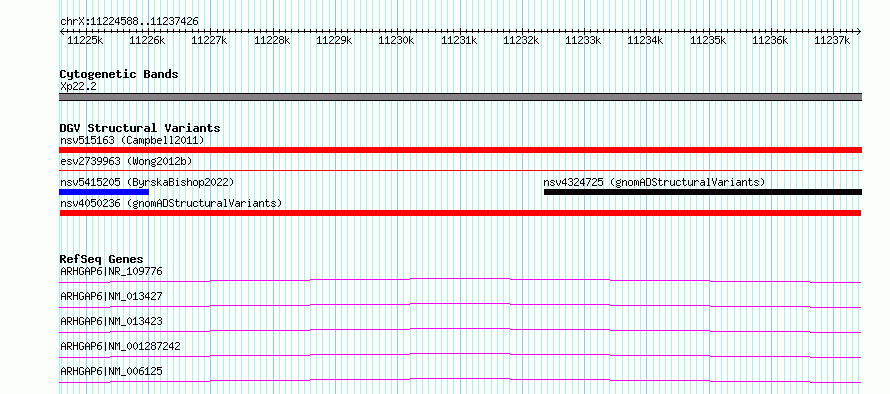The image size is (890, 394).
Task: Click the 11227k ruler tick label
Action: point(209,40)
